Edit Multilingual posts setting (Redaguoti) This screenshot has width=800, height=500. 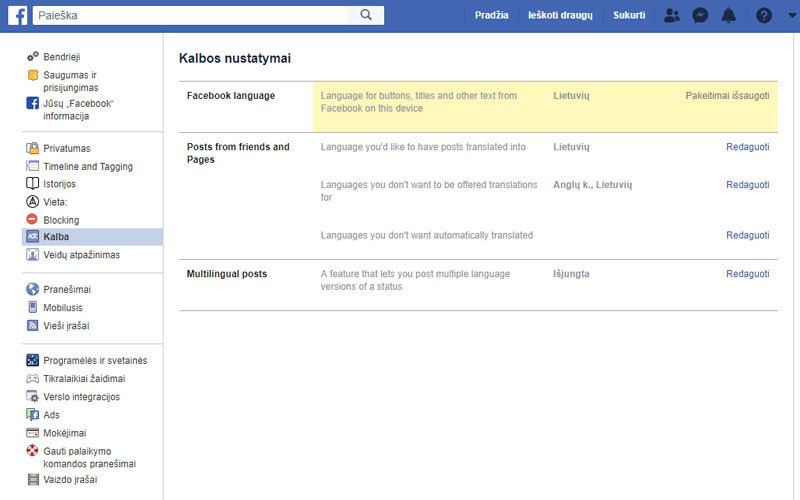coord(747,274)
